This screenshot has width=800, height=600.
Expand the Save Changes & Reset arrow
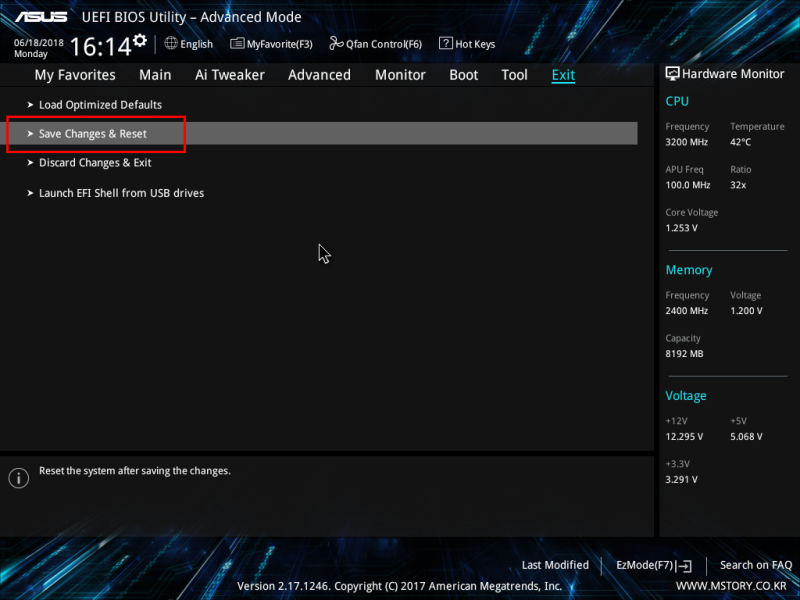tap(30, 134)
